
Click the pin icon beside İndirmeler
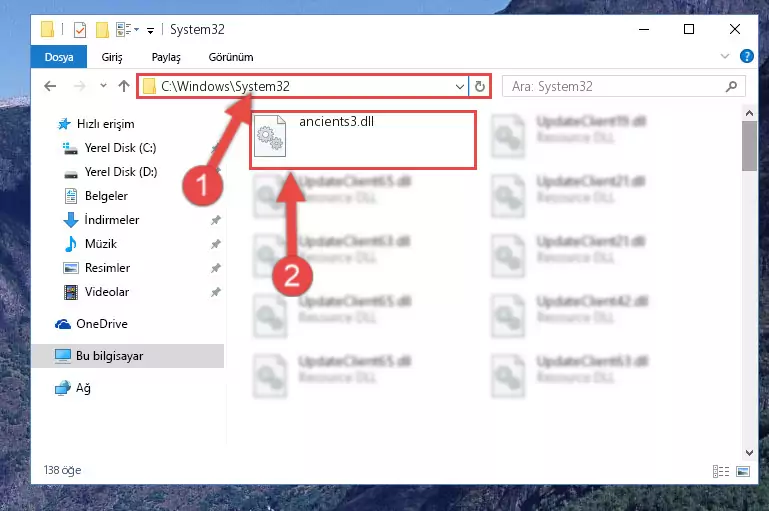pyautogui.click(x=215, y=220)
